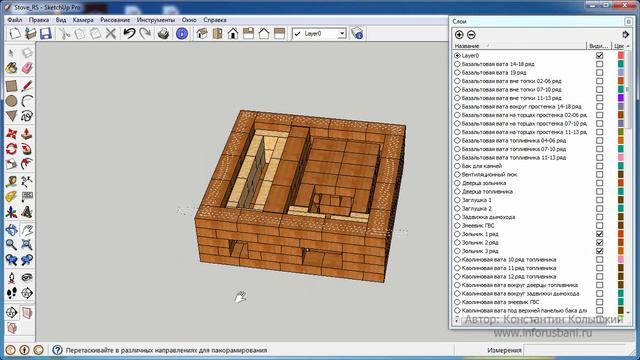This screenshot has height=360, width=640.
Task: Select the Push/Pull tool
Action: [x=27, y=134]
